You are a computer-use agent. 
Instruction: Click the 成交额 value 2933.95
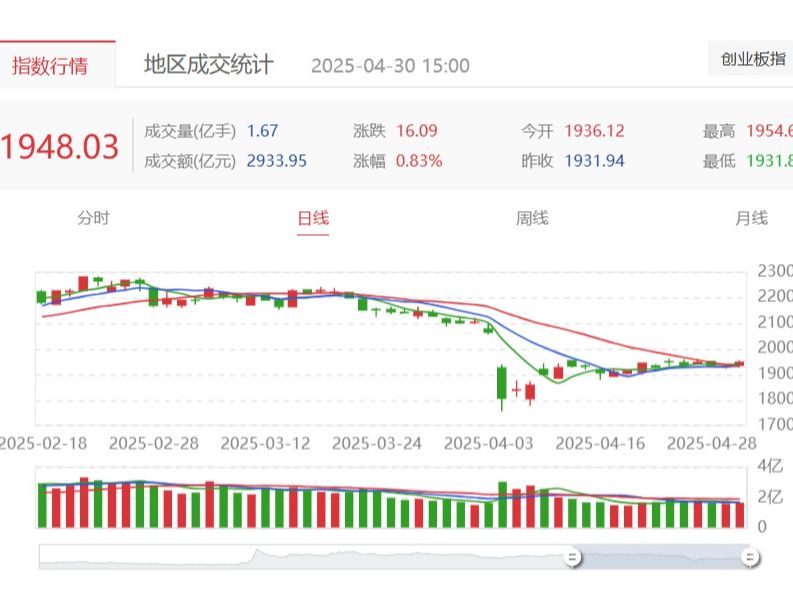(276, 161)
